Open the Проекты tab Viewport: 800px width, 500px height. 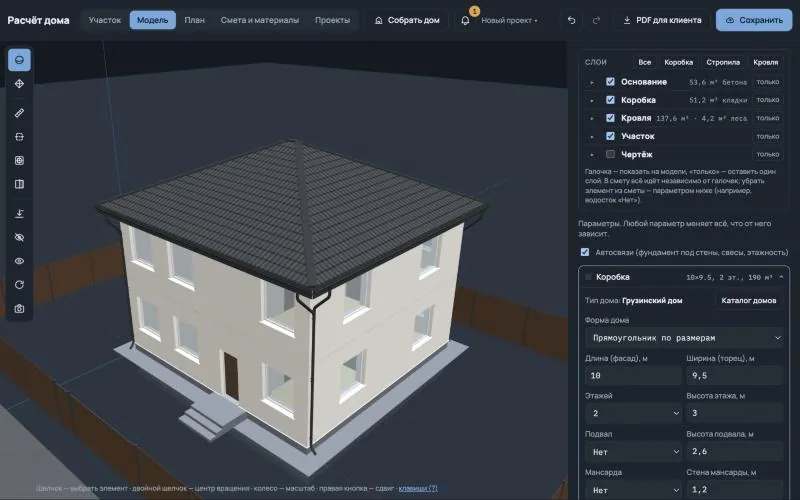tap(332, 20)
